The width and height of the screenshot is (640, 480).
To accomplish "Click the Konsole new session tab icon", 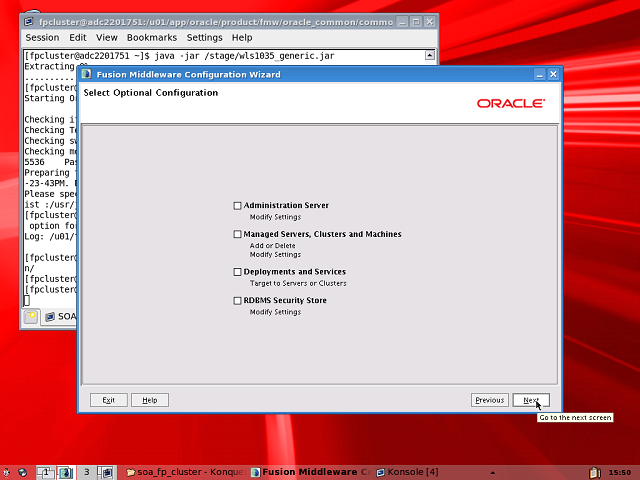I will coord(31,316).
